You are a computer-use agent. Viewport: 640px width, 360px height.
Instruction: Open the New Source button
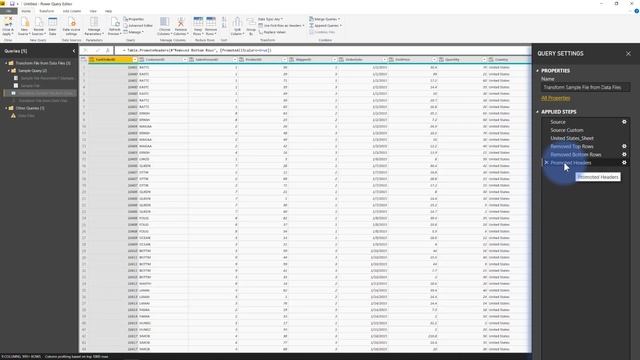point(24,26)
